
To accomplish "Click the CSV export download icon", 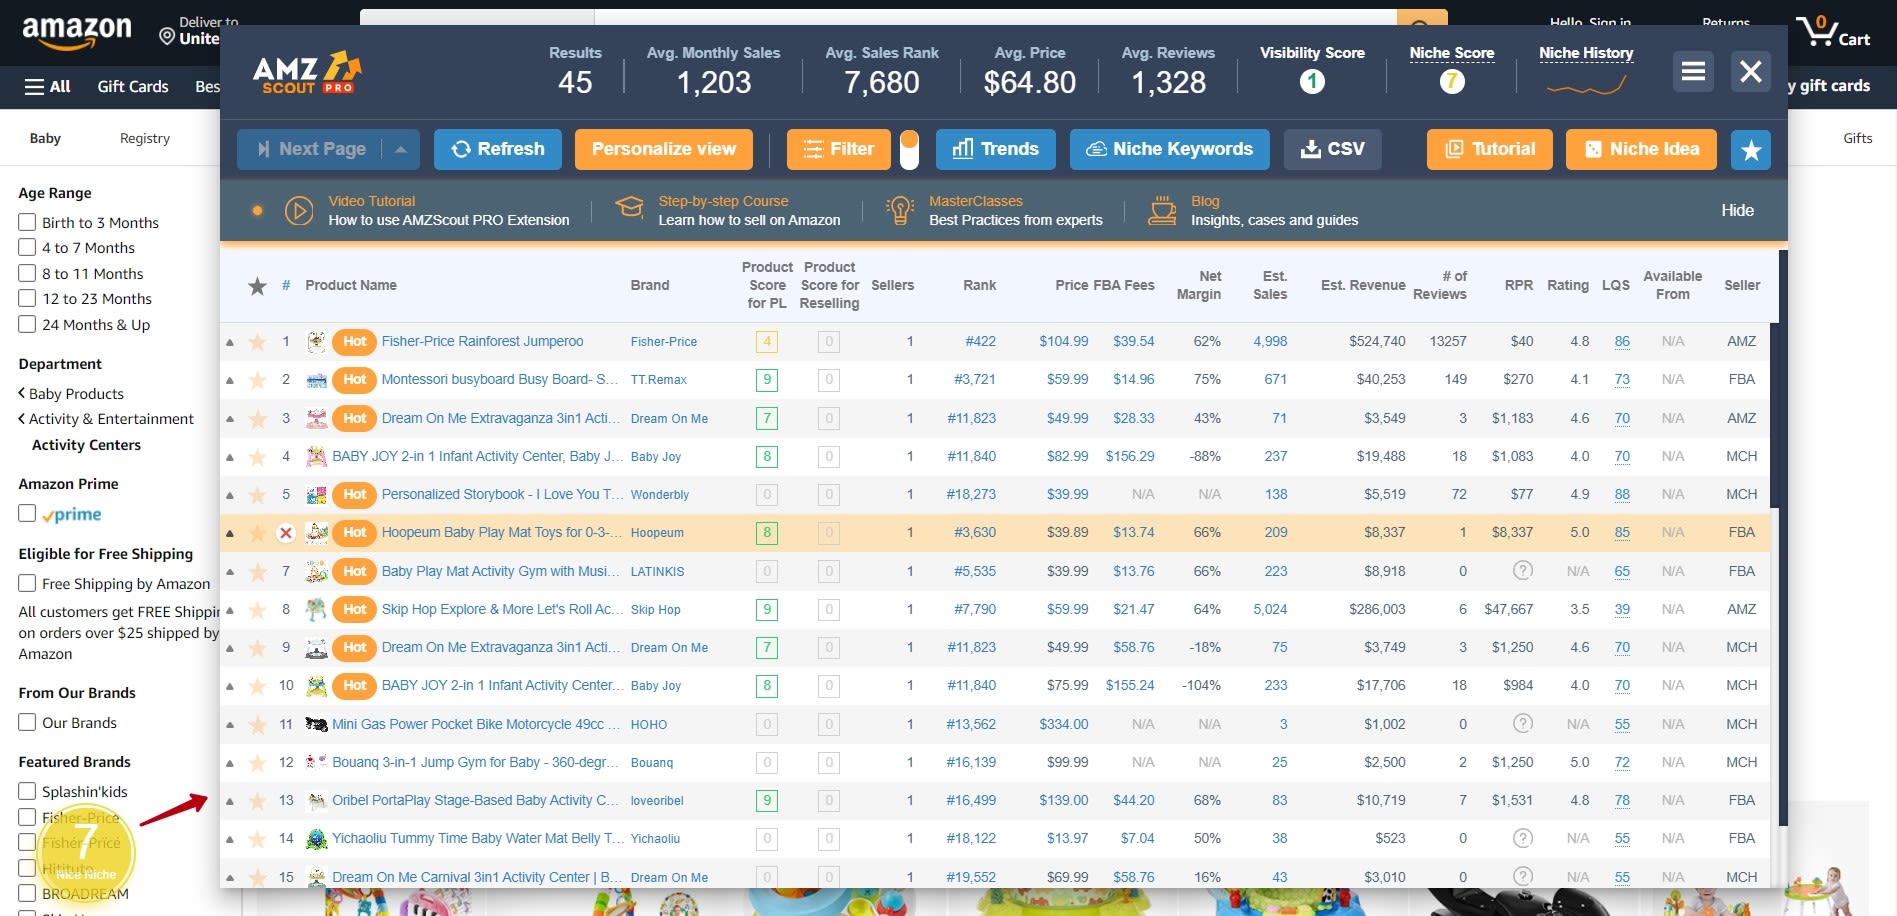I will [x=1310, y=148].
